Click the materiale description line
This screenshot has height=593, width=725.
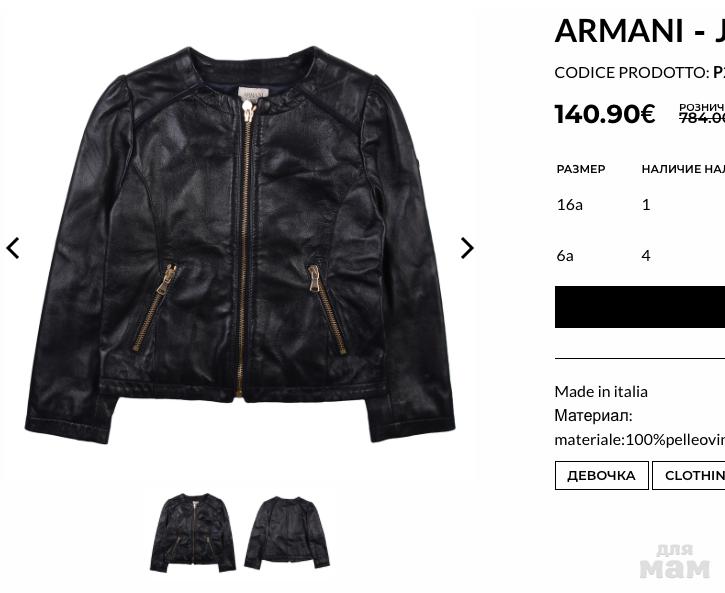pos(640,440)
